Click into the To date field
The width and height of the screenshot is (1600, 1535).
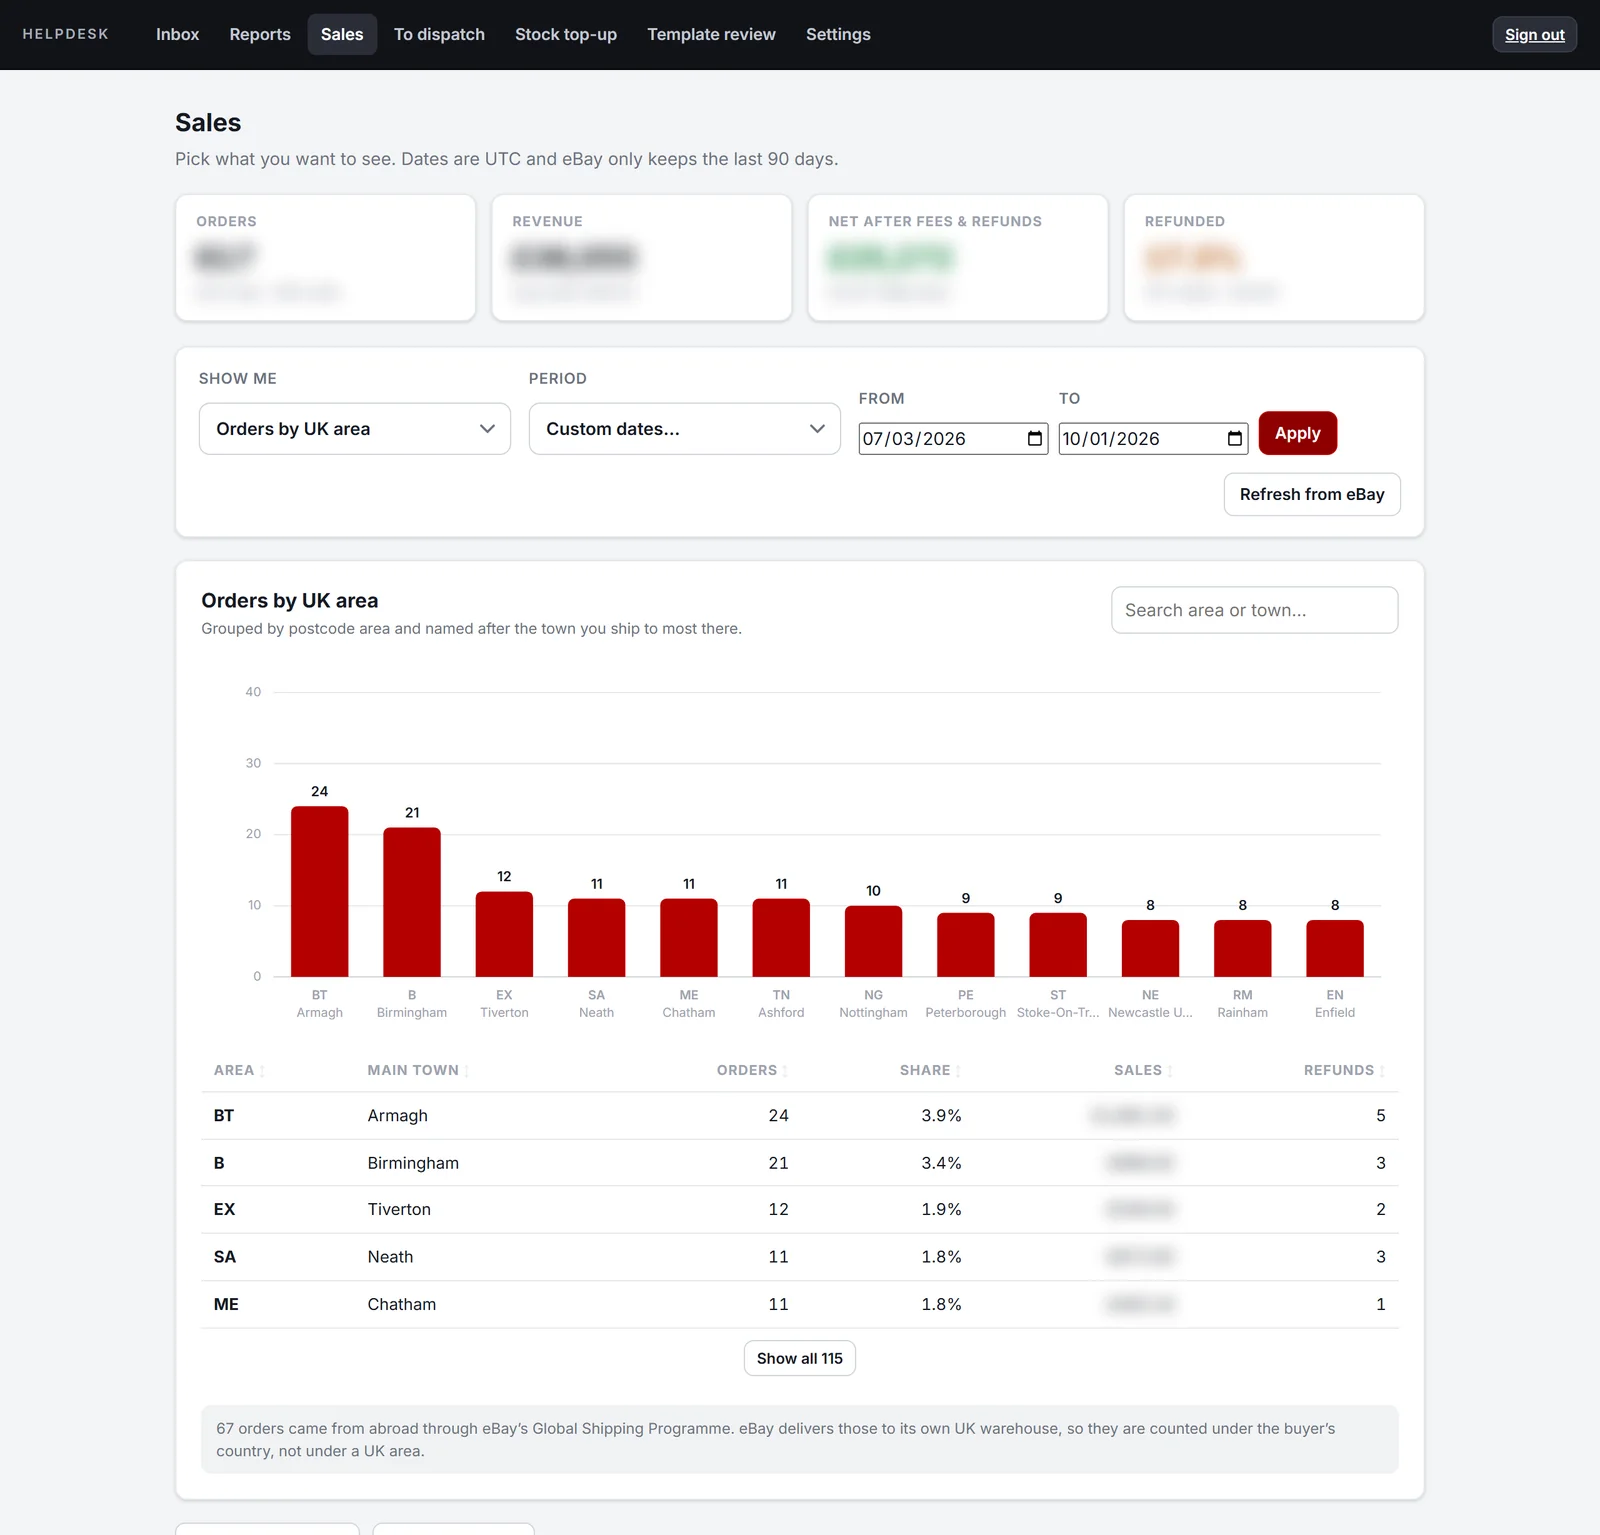click(x=1153, y=439)
